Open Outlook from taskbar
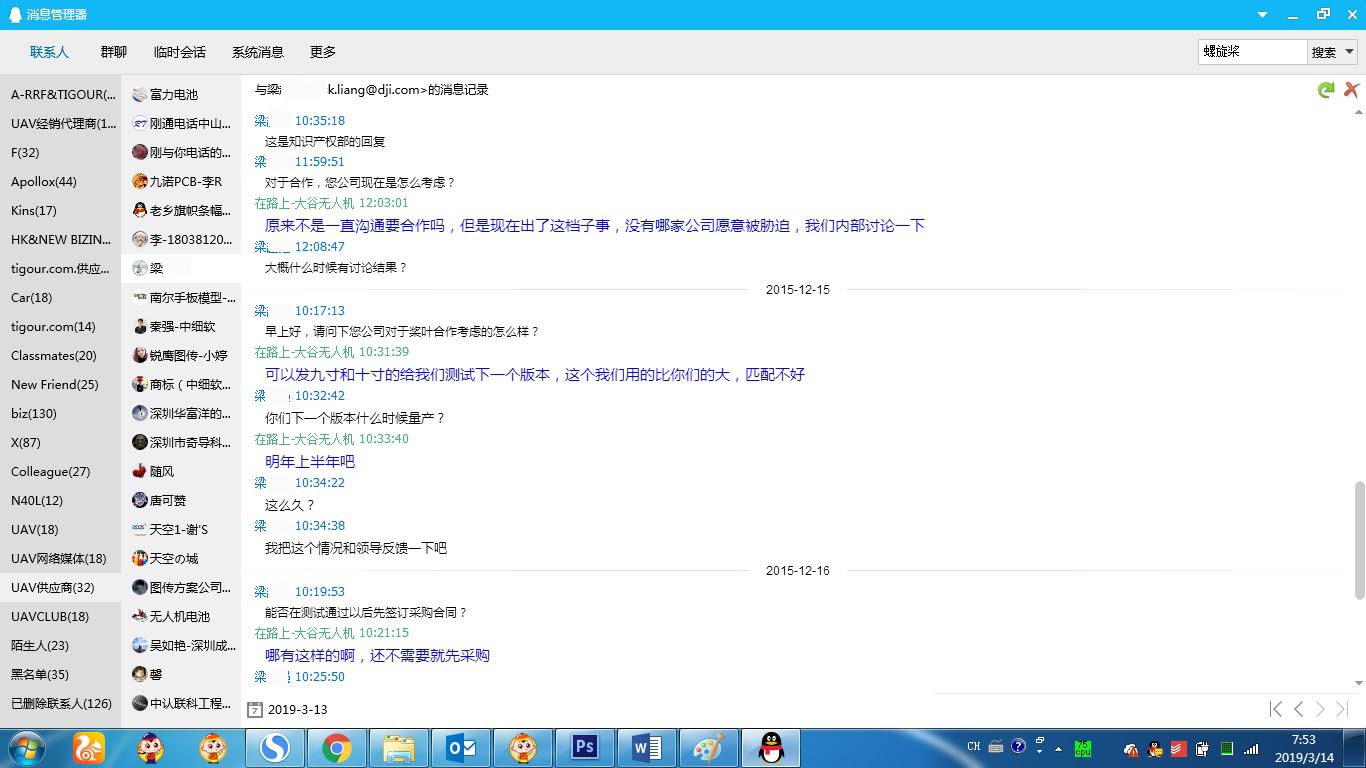The image size is (1366, 768). 461,748
